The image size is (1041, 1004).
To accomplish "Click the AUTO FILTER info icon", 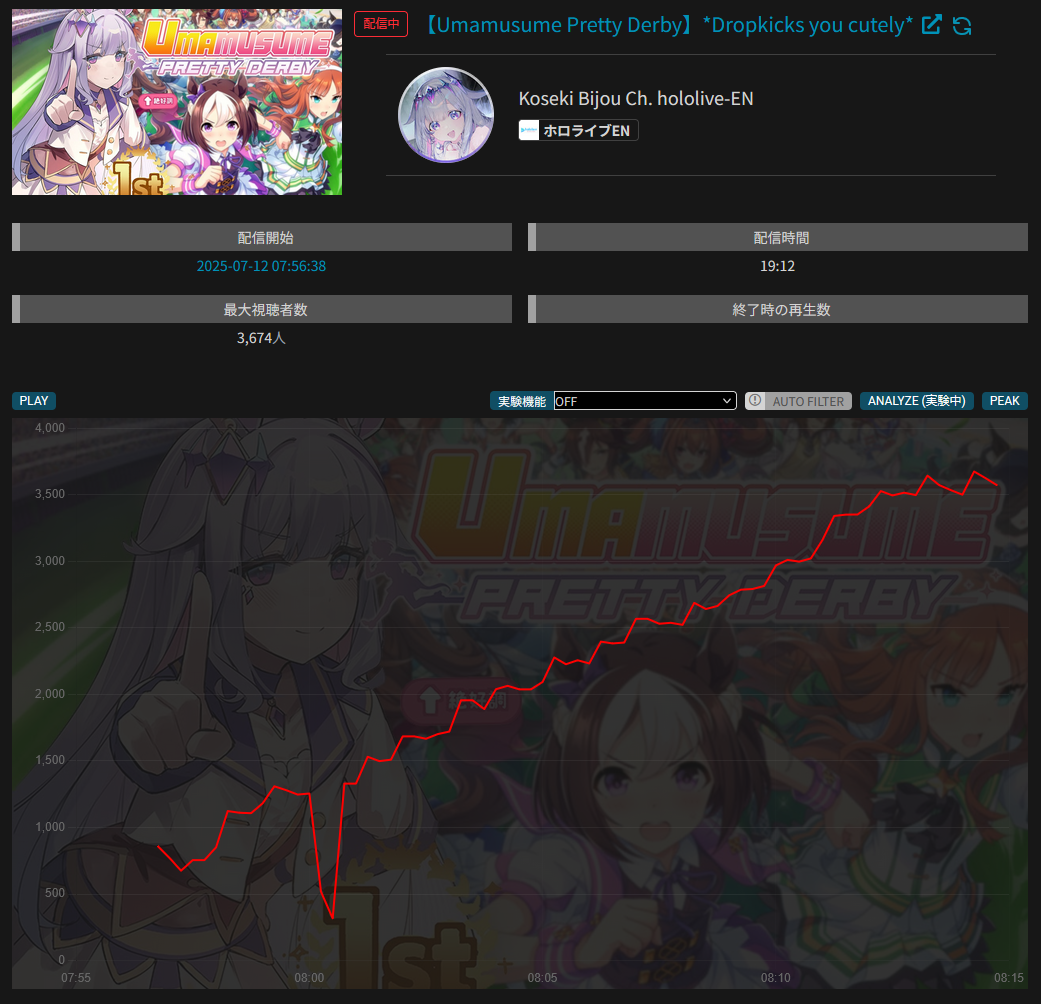I will click(755, 400).
